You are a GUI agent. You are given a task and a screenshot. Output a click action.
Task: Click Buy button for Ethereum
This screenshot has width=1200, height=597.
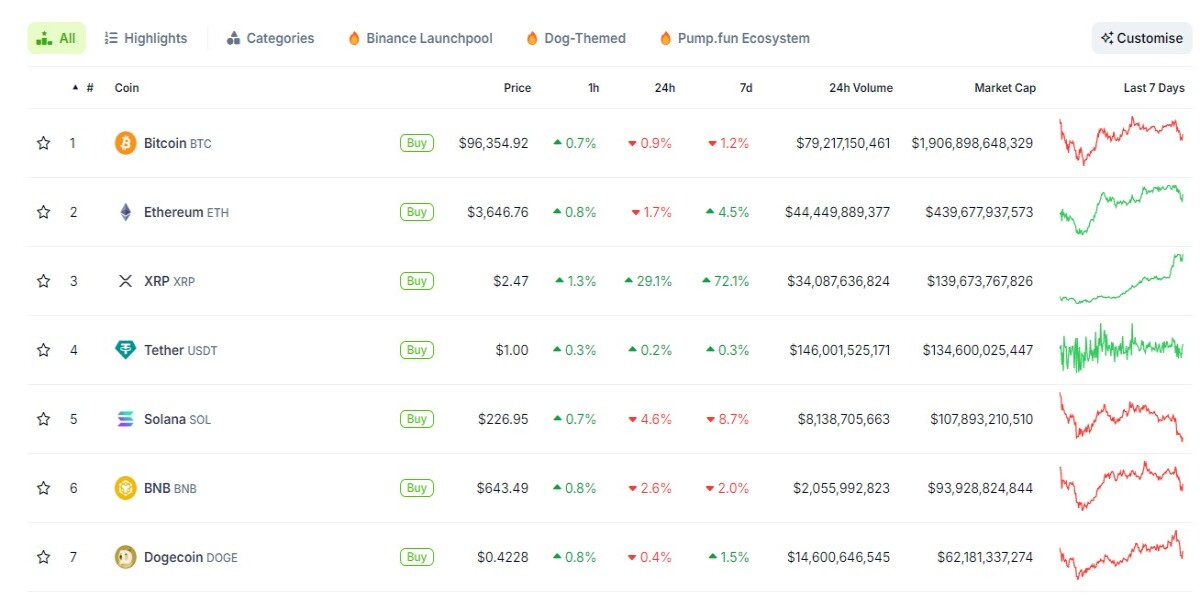[417, 212]
